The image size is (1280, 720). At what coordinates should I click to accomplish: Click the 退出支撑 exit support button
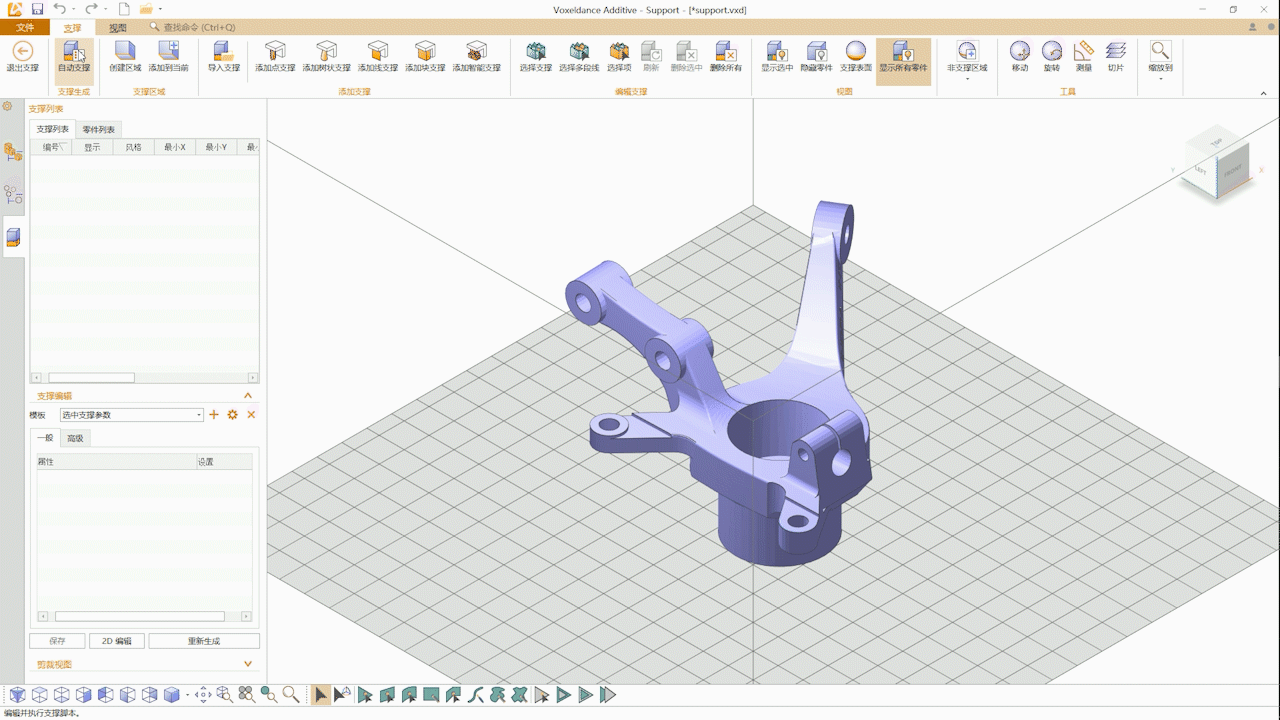22,57
